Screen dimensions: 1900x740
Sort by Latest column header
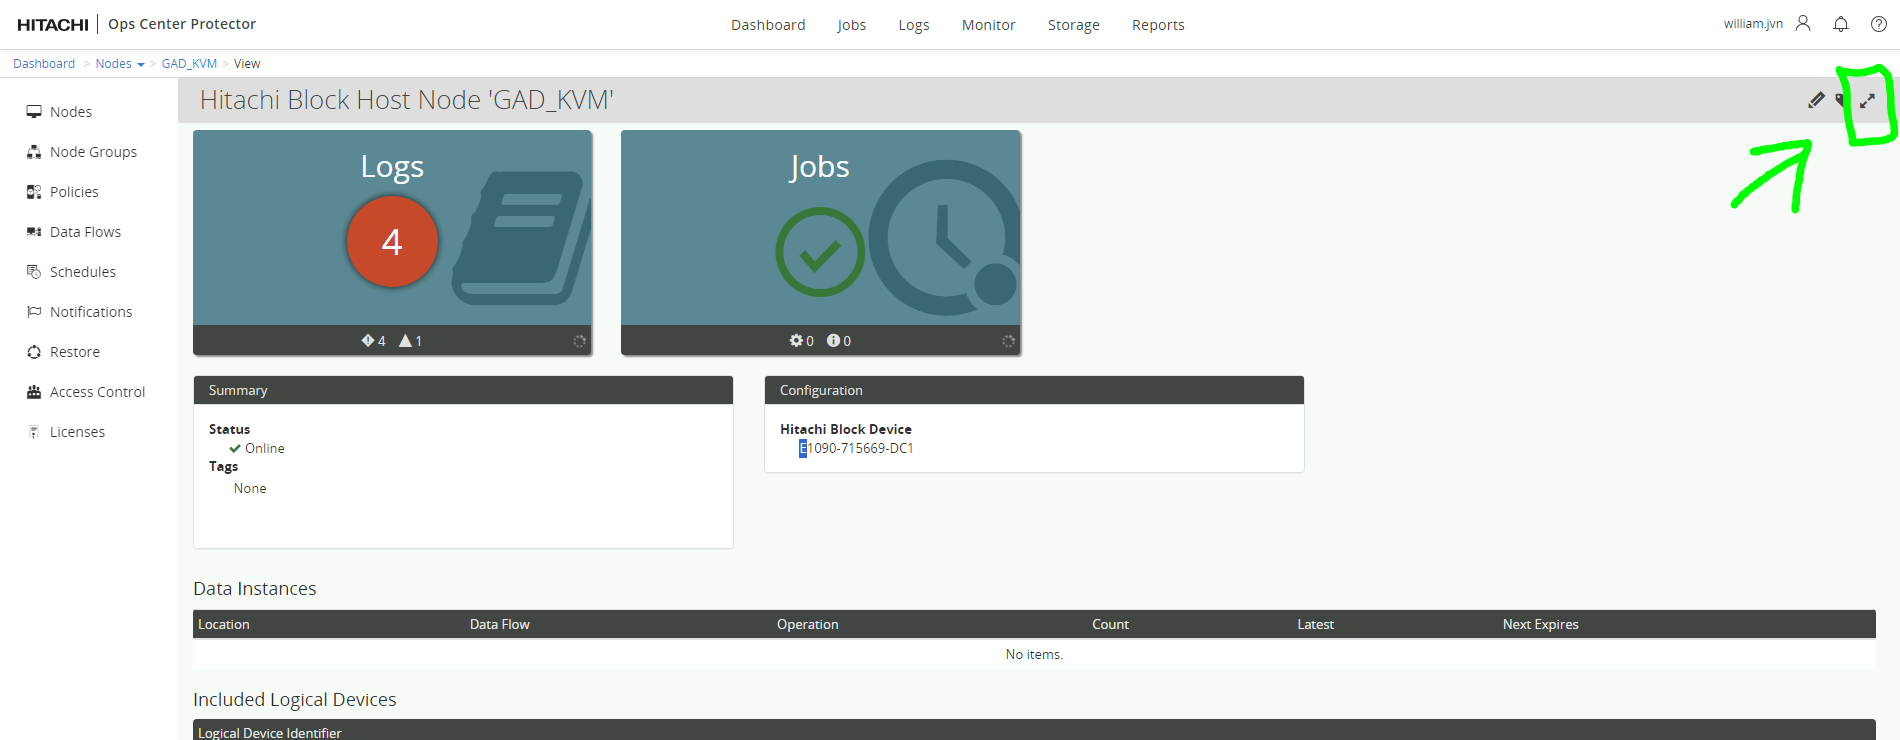pyautogui.click(x=1316, y=625)
